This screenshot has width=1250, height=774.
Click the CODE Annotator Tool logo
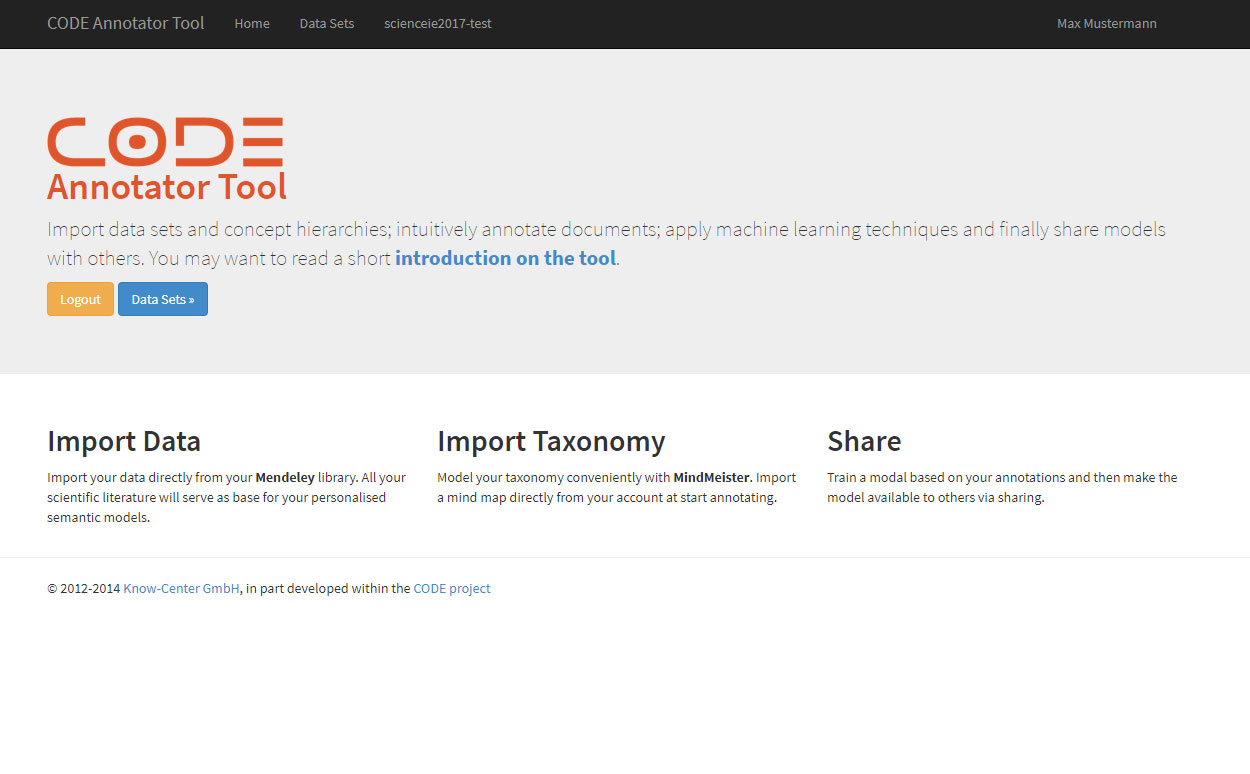167,159
